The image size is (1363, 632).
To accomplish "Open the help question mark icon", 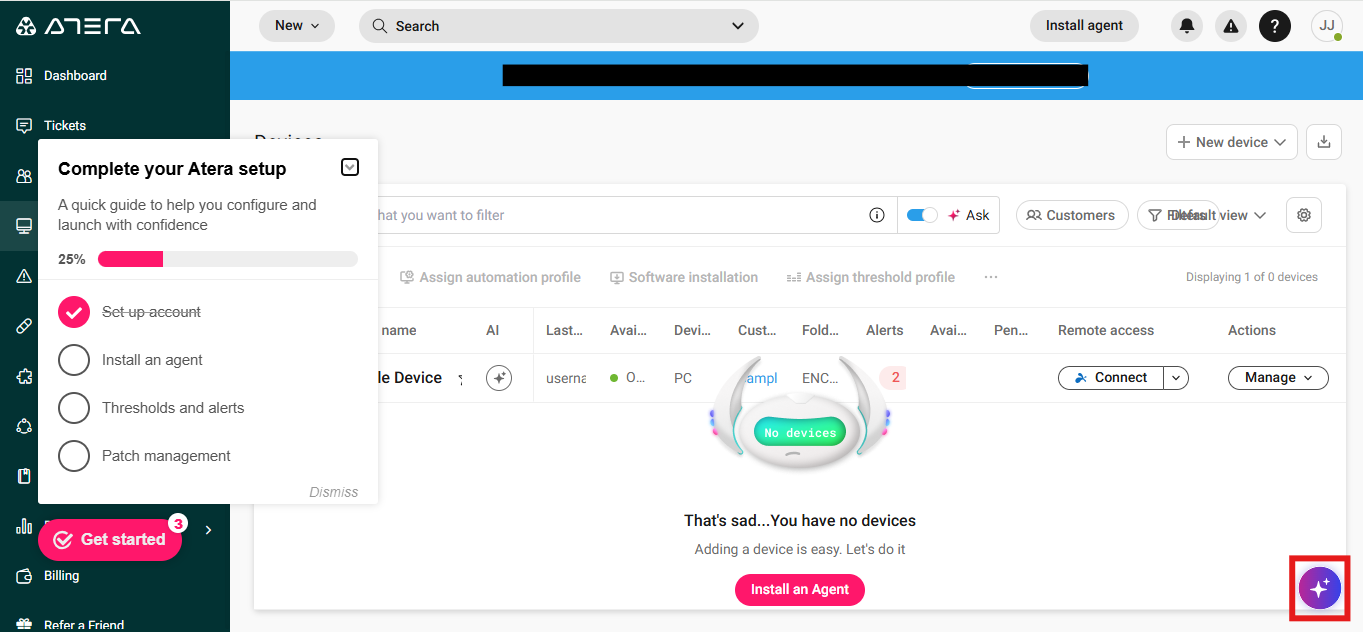I will click(1275, 26).
